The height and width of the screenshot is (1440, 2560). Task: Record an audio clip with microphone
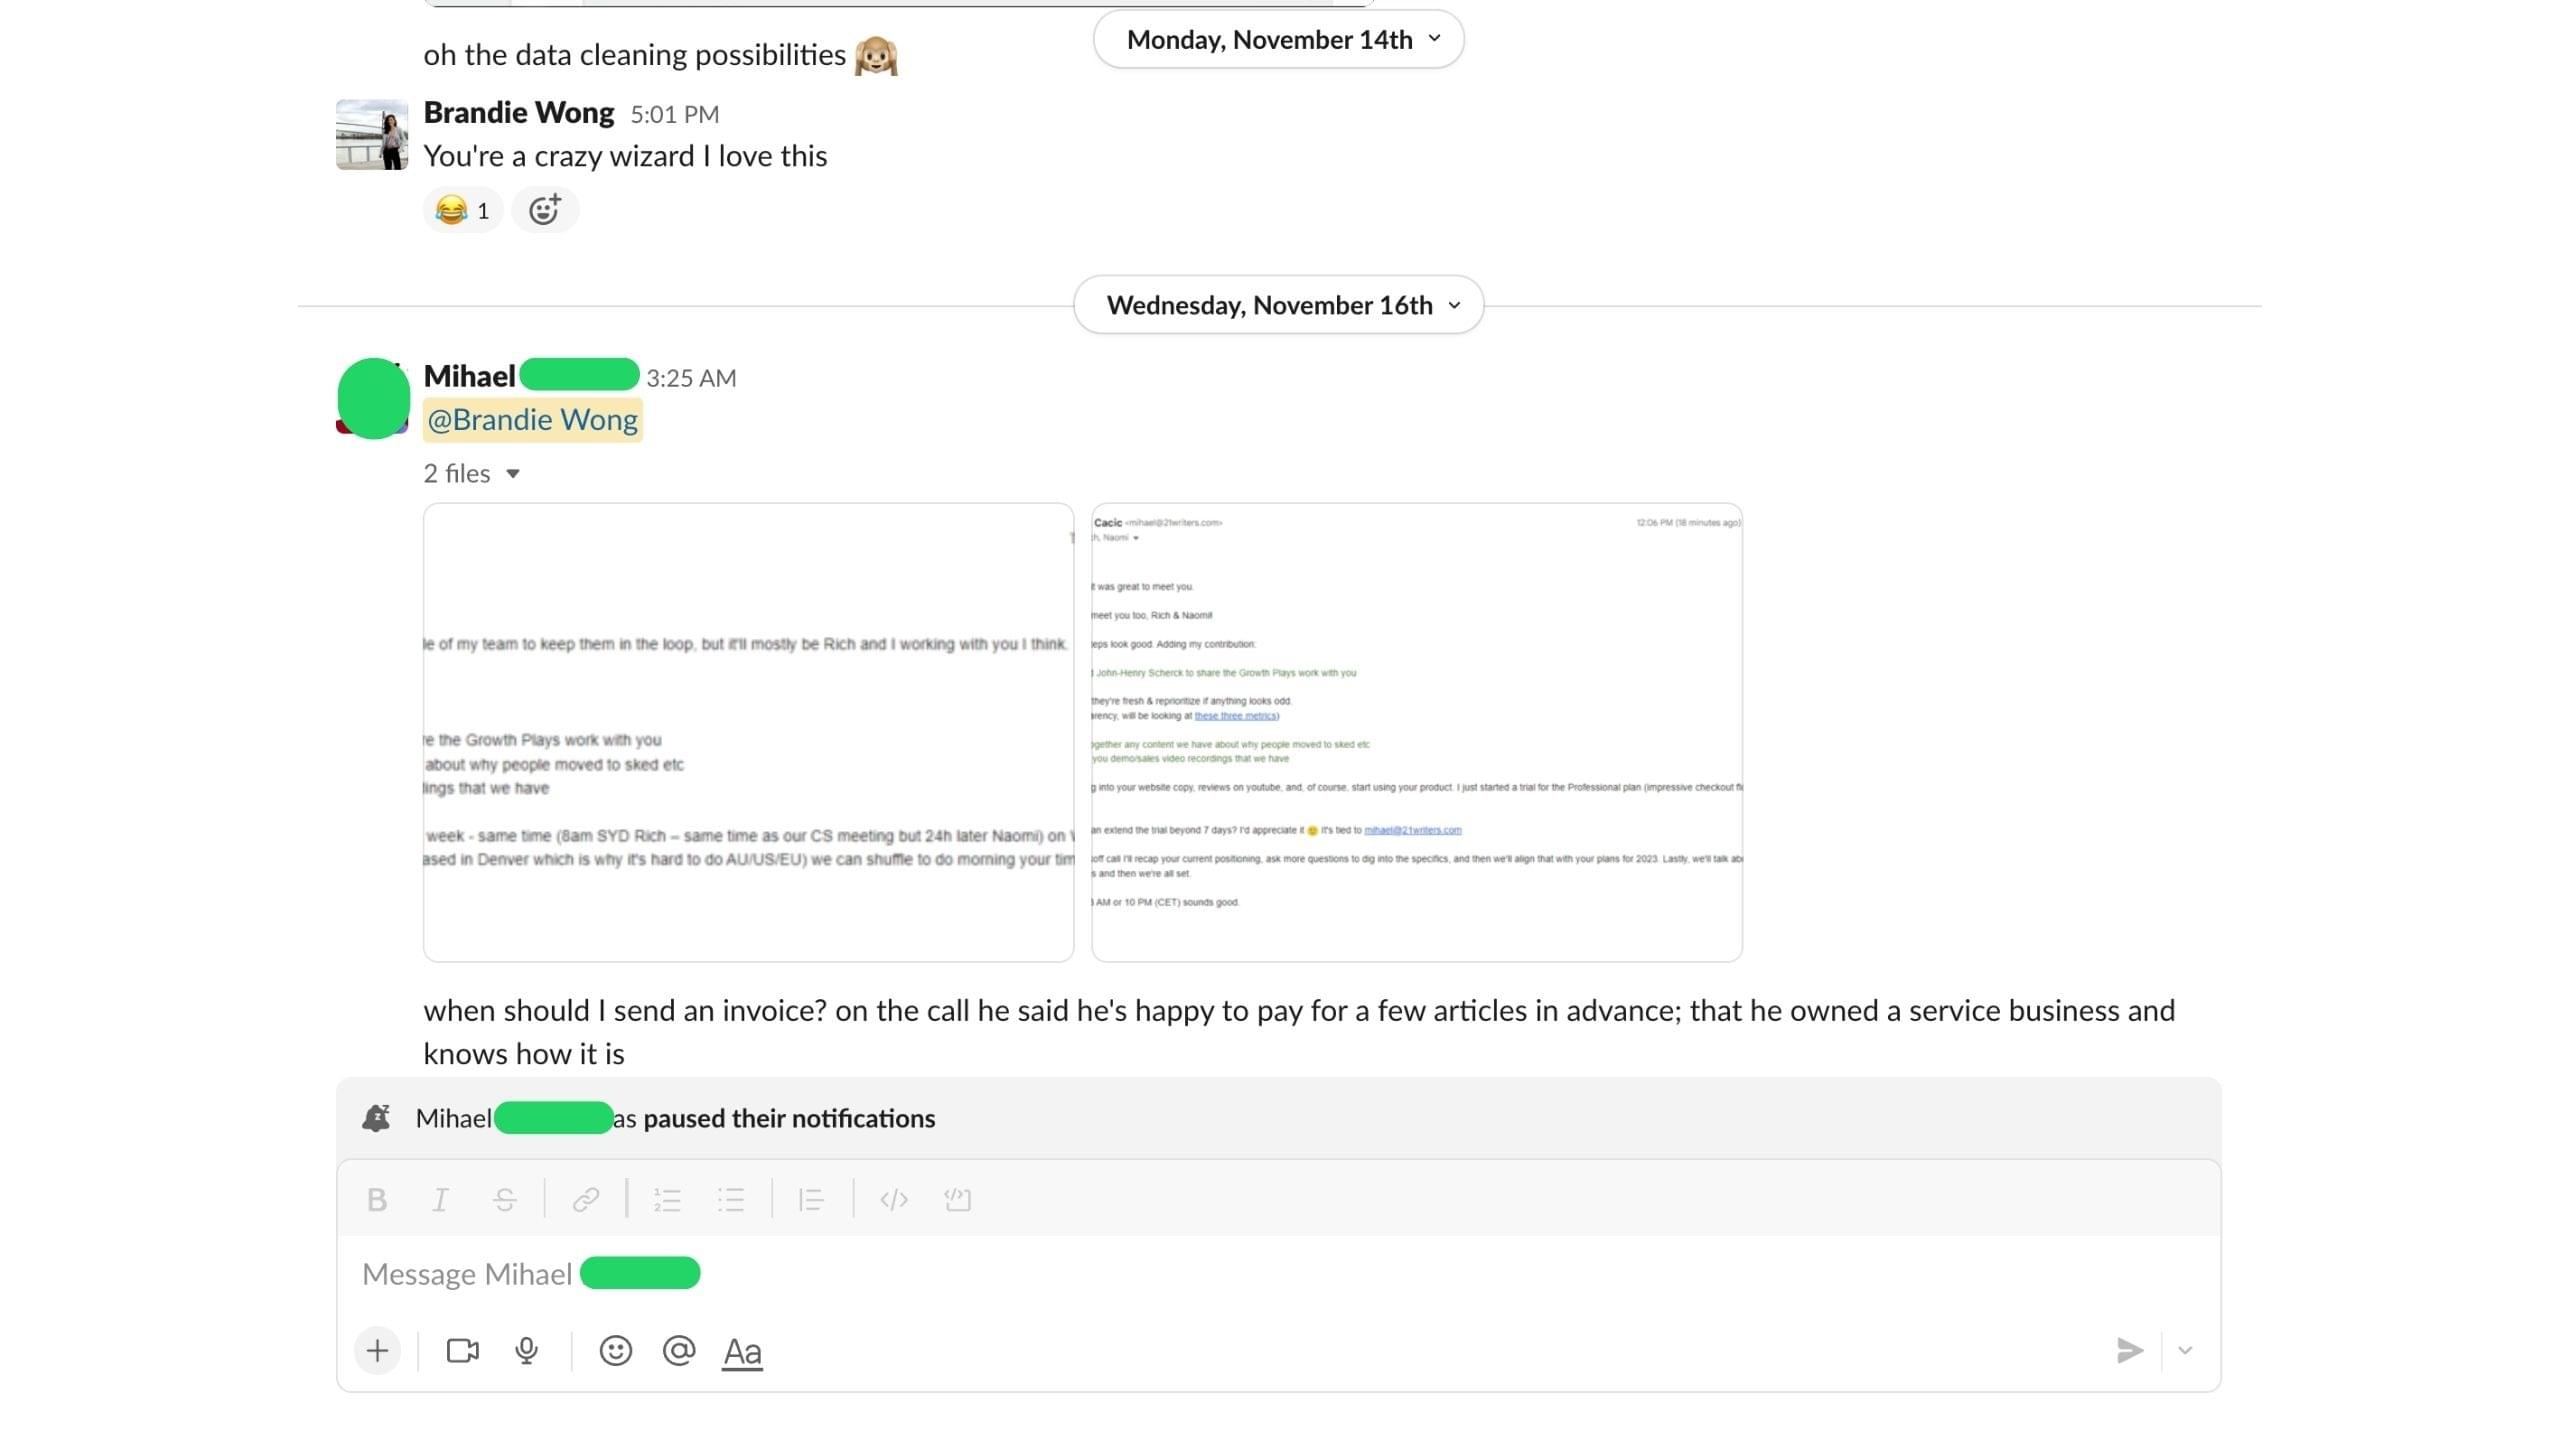click(527, 1351)
